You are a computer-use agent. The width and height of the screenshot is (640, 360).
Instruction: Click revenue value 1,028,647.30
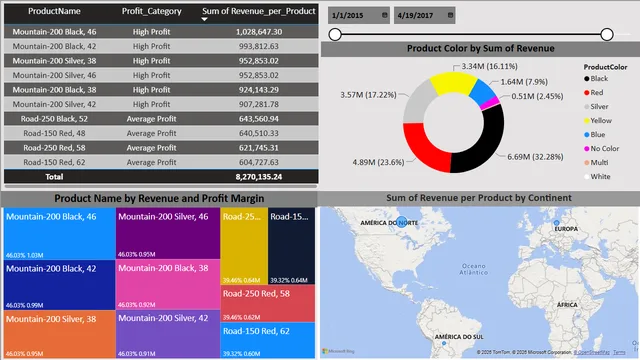pyautogui.click(x=259, y=32)
